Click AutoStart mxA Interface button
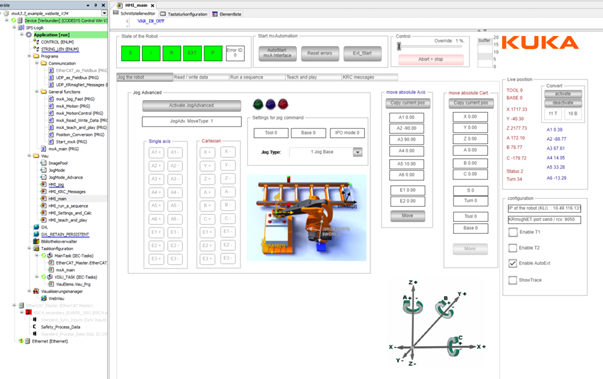Screen dimensions: 603x379 point(277,53)
